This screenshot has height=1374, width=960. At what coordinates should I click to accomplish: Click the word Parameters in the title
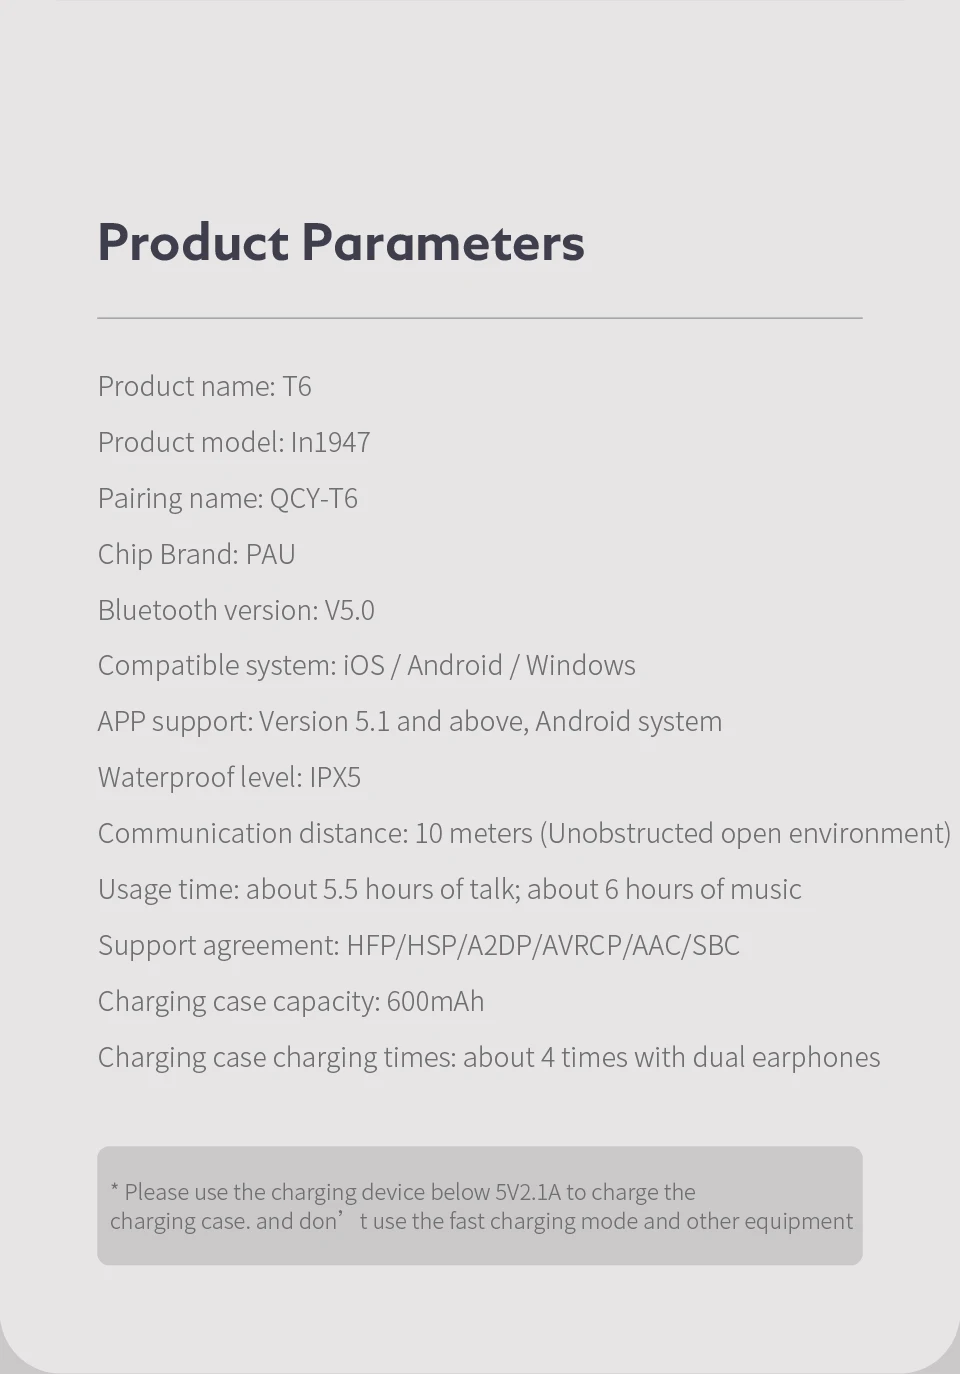443,242
